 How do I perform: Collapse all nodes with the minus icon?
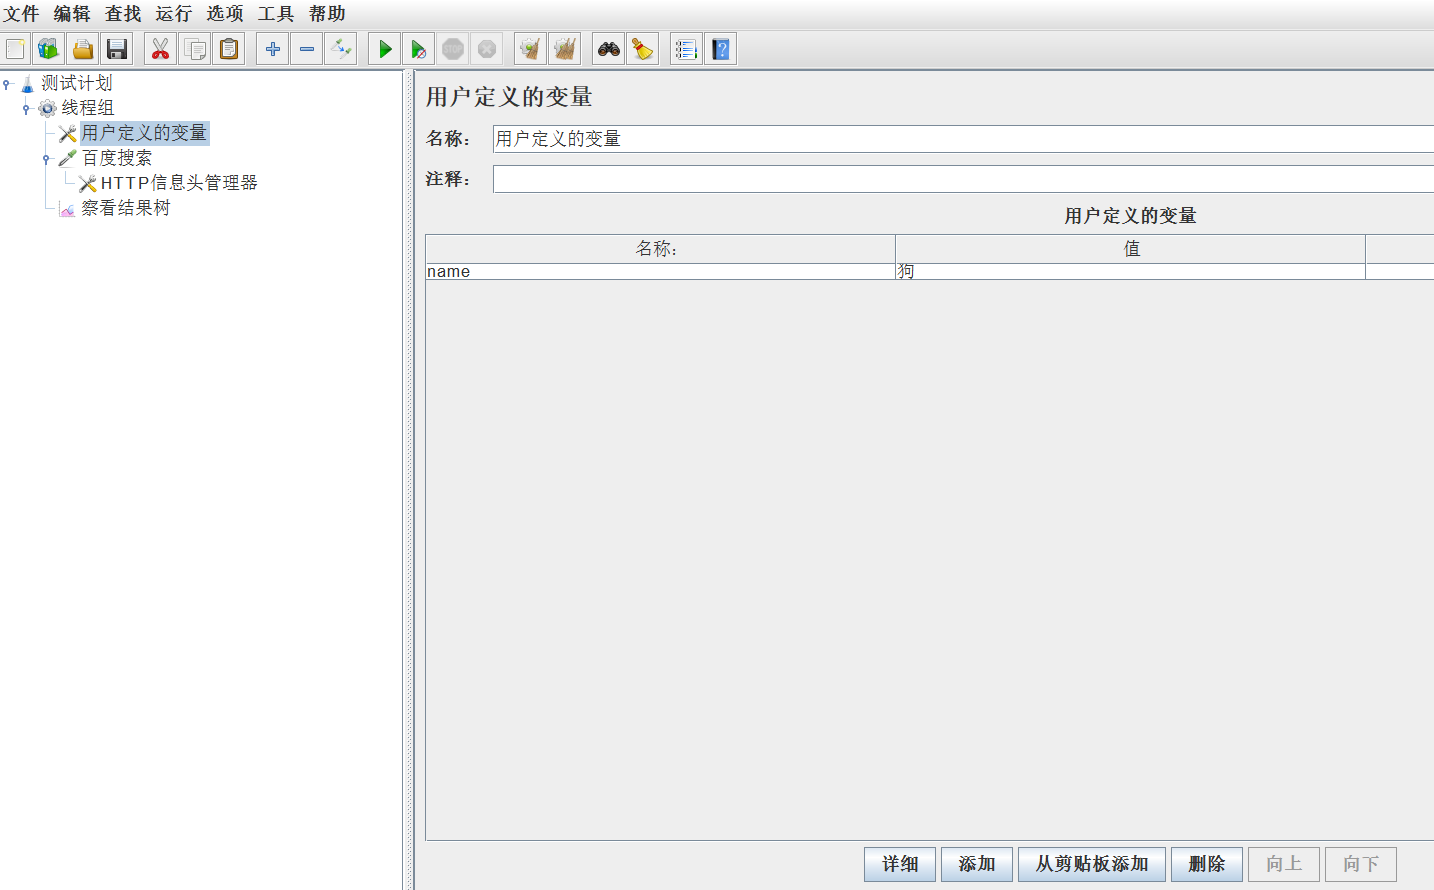pyautogui.click(x=307, y=49)
